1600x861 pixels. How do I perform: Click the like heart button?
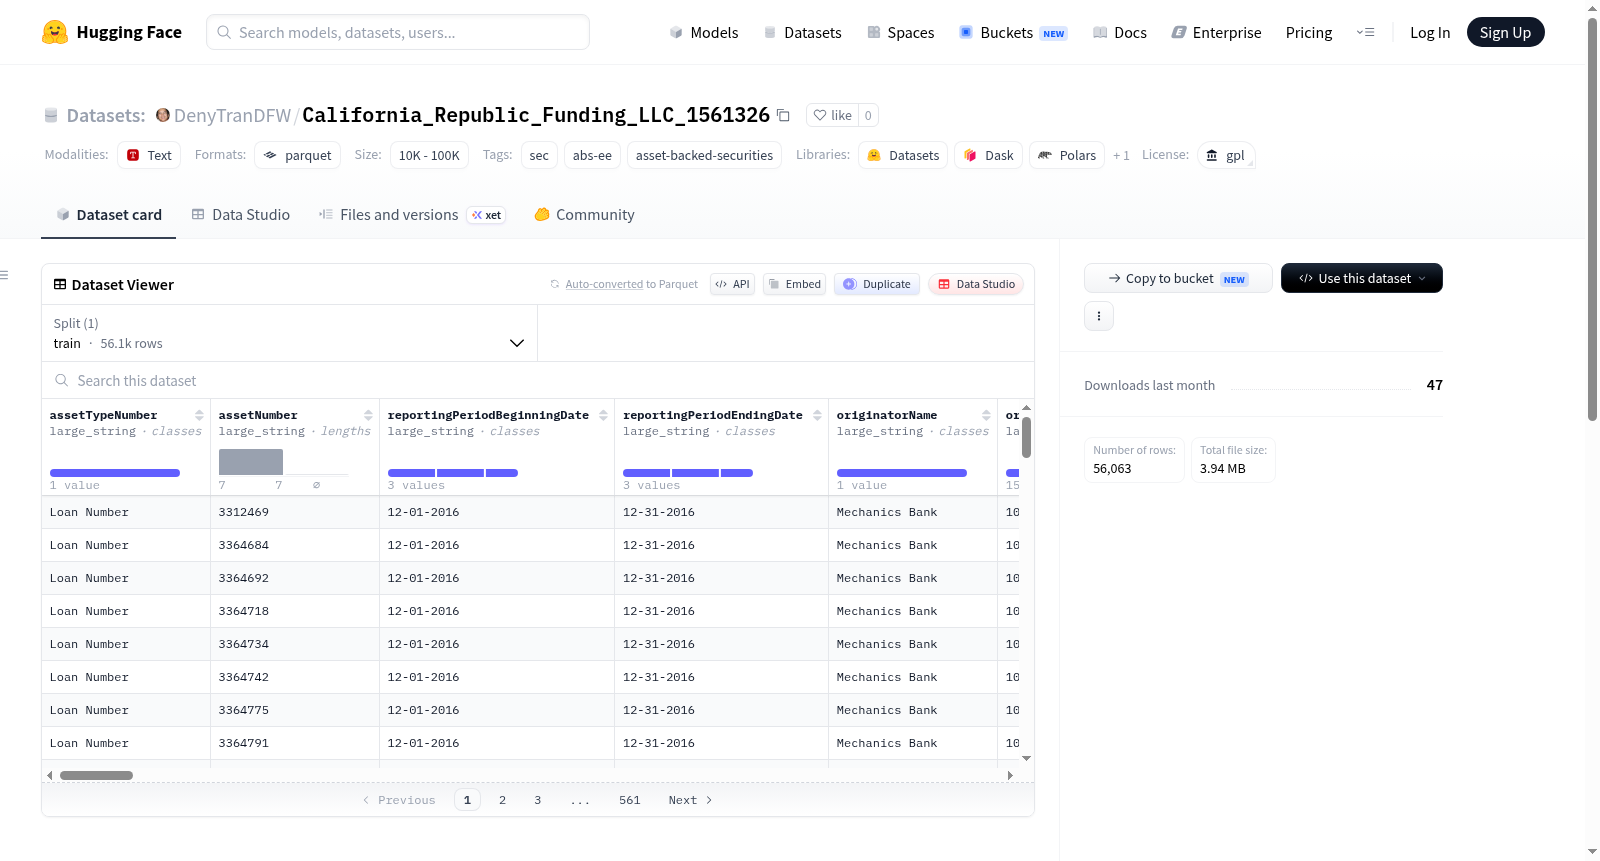832,115
